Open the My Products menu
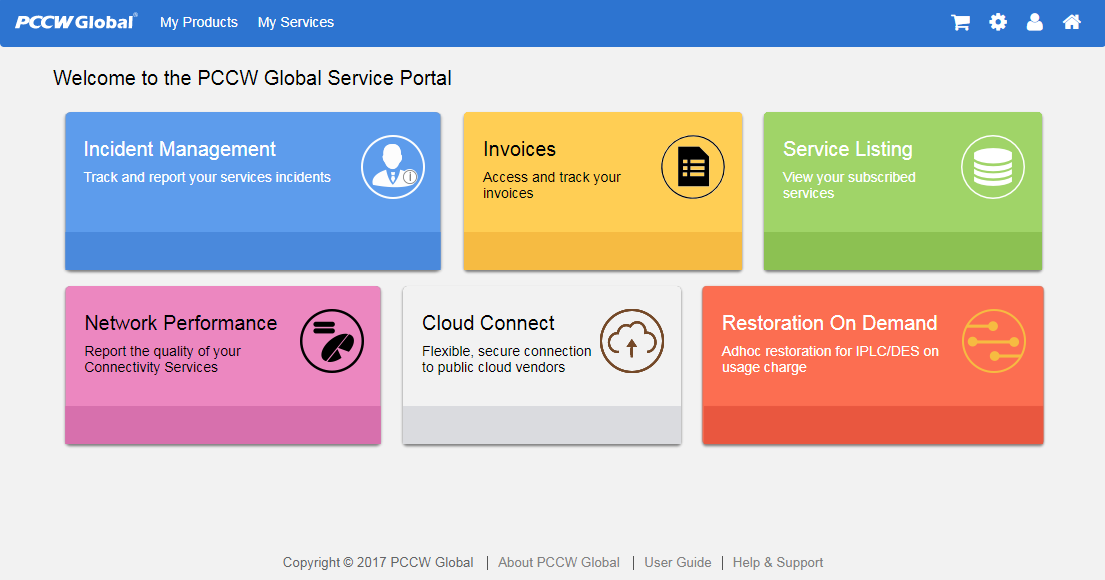1105x580 pixels. (x=199, y=23)
